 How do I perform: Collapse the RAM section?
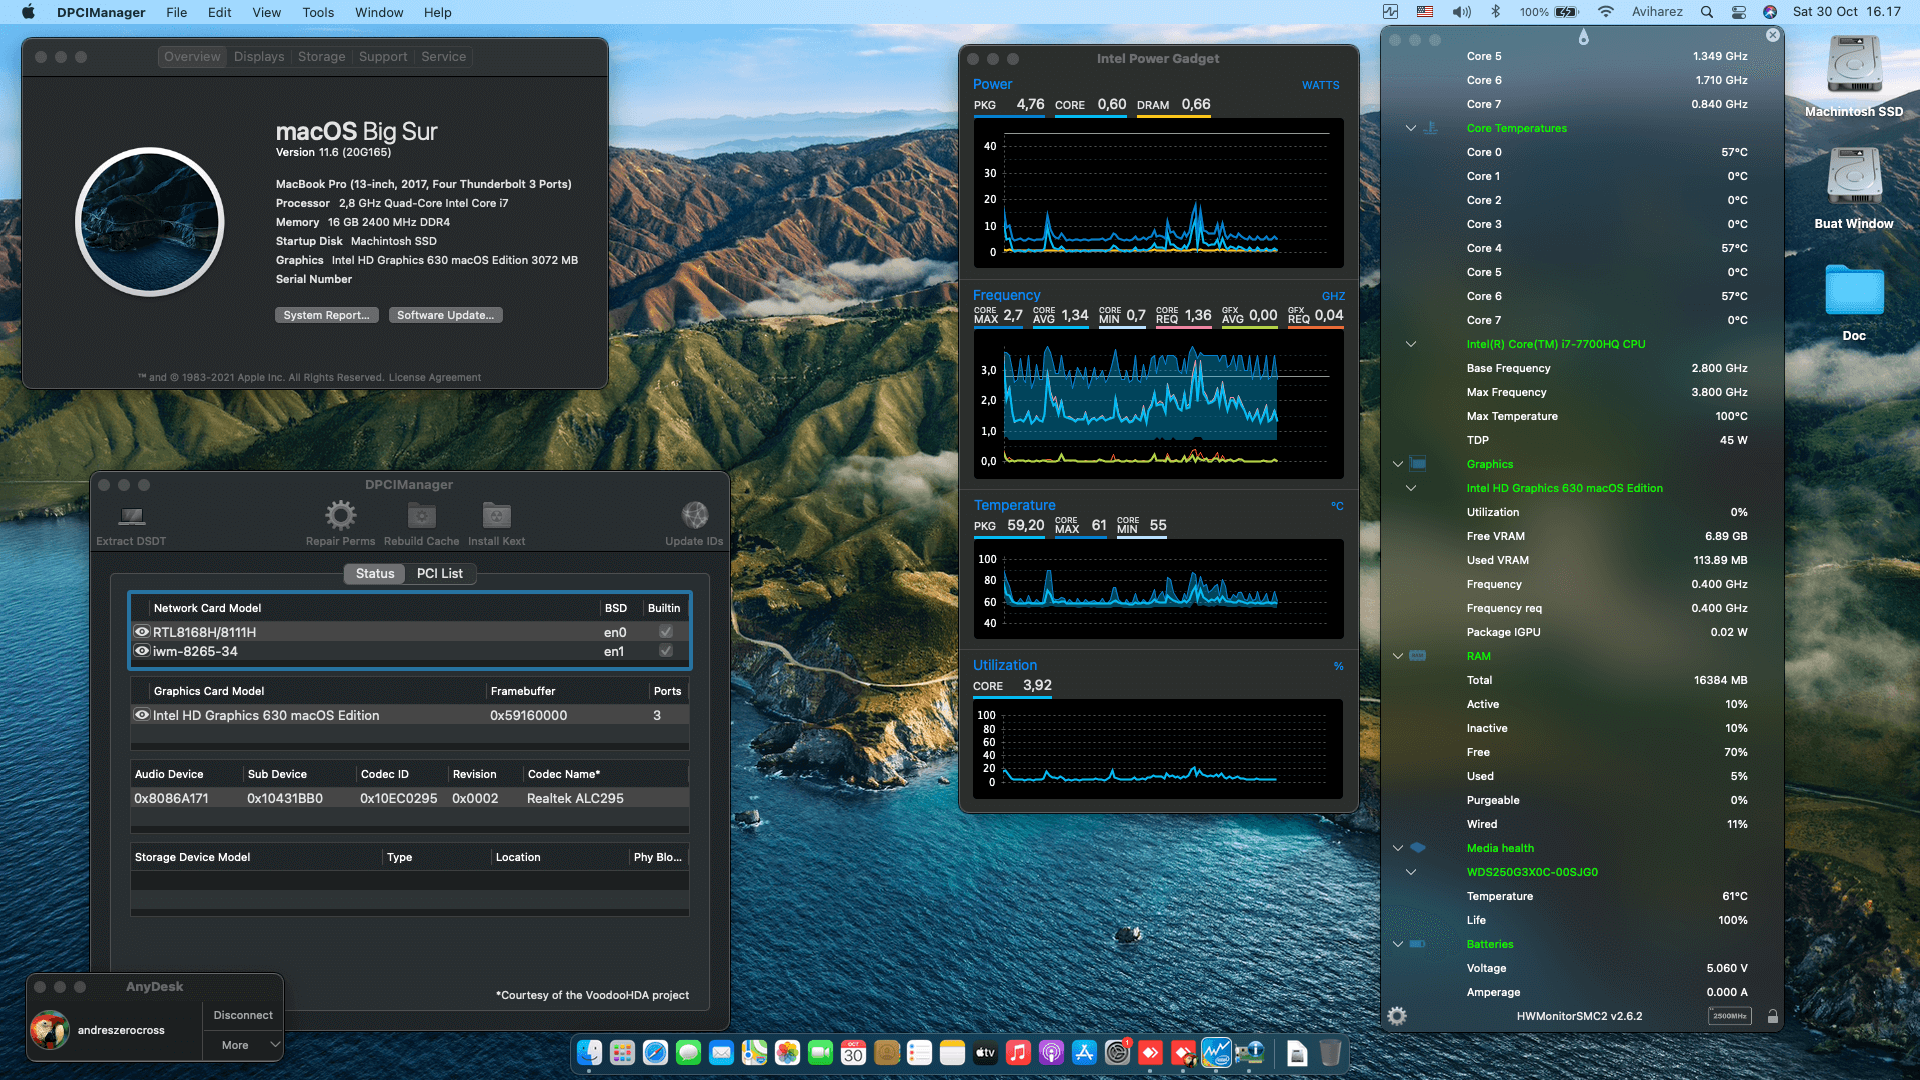(1398, 656)
